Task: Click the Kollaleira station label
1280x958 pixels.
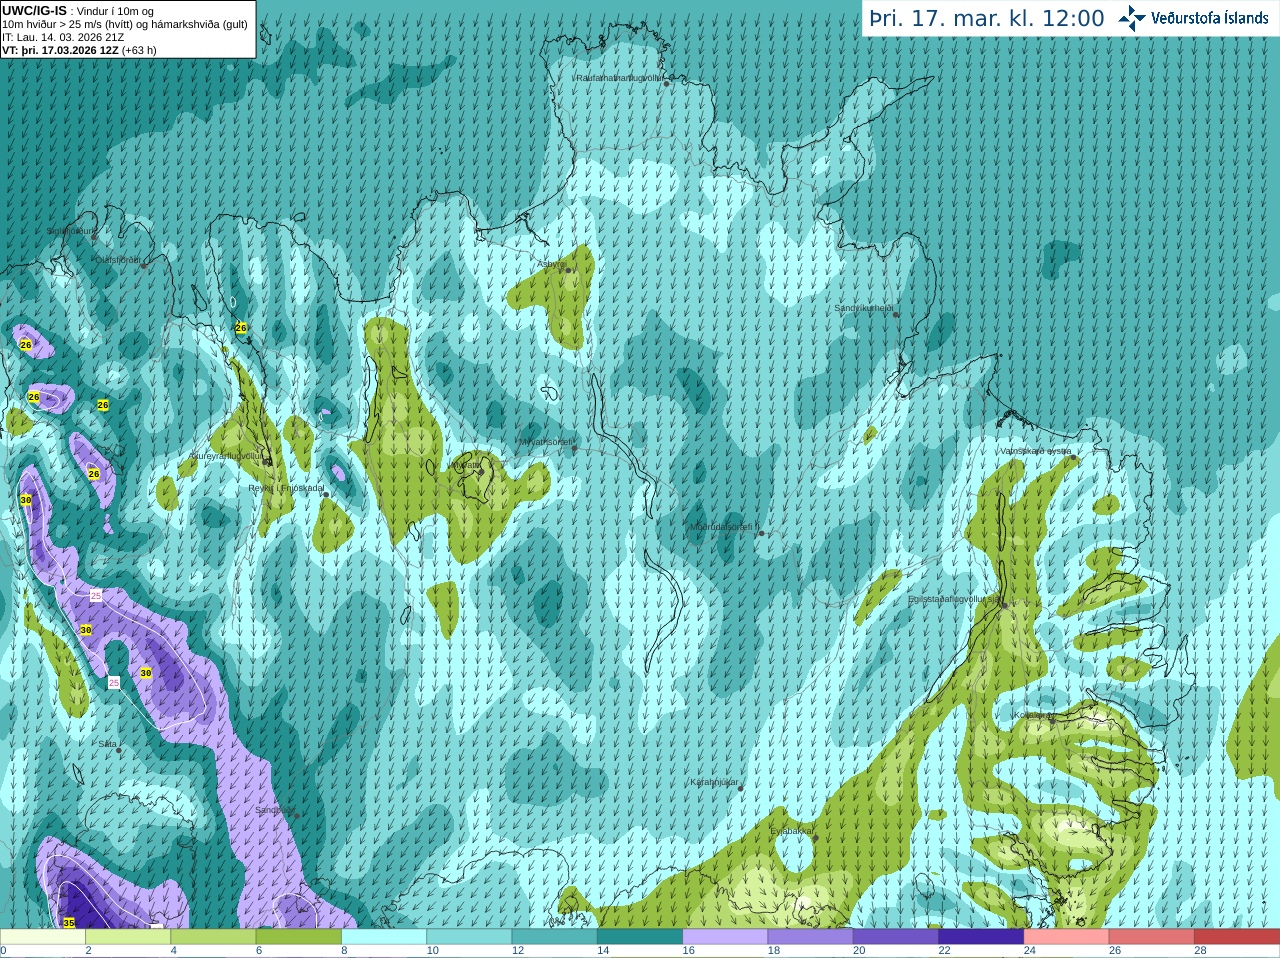Action: click(1031, 715)
